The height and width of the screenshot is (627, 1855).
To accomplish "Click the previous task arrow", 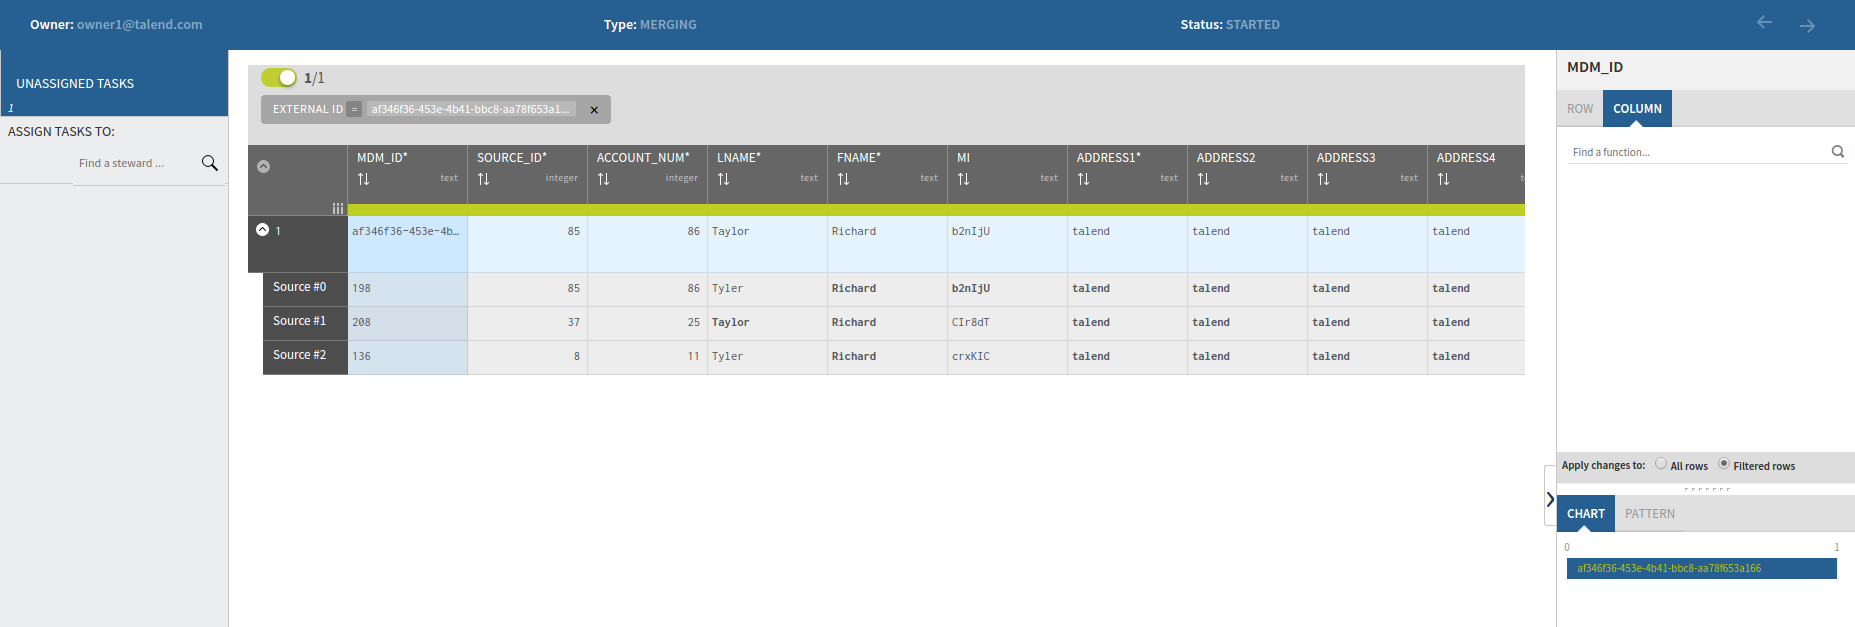I will [x=1764, y=23].
